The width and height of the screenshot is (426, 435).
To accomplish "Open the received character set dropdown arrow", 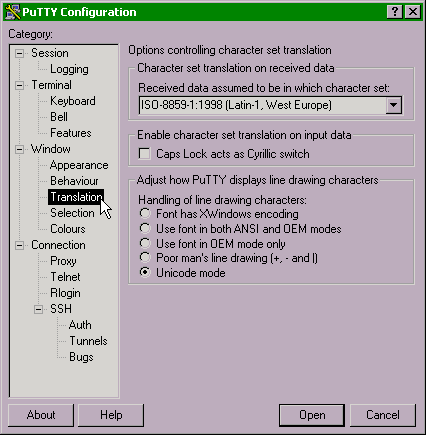I will point(393,105).
